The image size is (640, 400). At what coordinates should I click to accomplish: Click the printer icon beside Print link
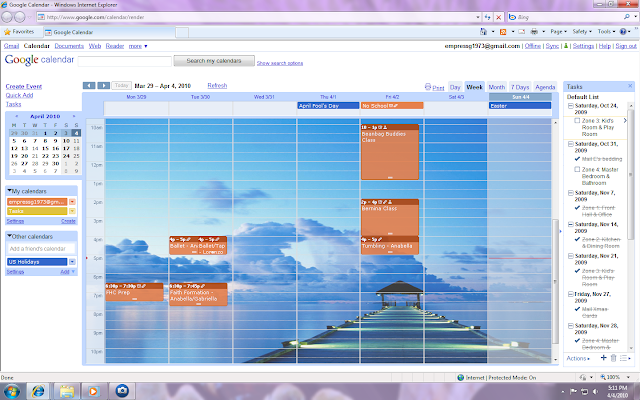click(428, 87)
